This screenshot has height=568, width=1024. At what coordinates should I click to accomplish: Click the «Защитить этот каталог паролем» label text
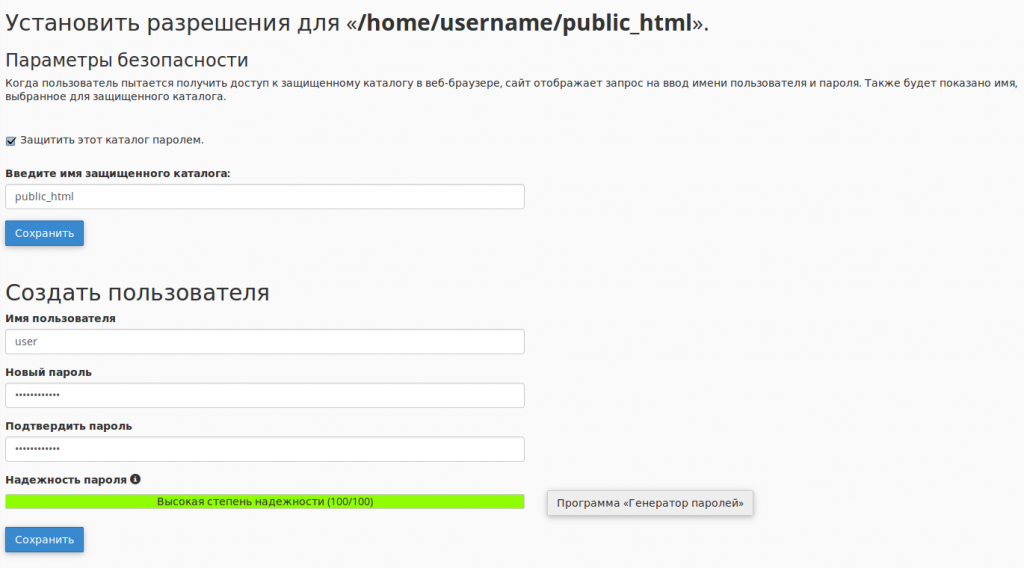pos(112,140)
